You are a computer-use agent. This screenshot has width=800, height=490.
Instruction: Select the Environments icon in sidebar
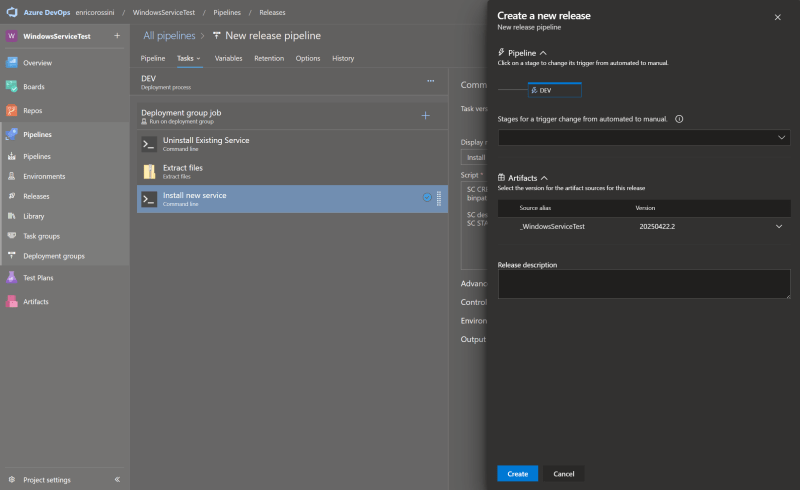(12, 176)
